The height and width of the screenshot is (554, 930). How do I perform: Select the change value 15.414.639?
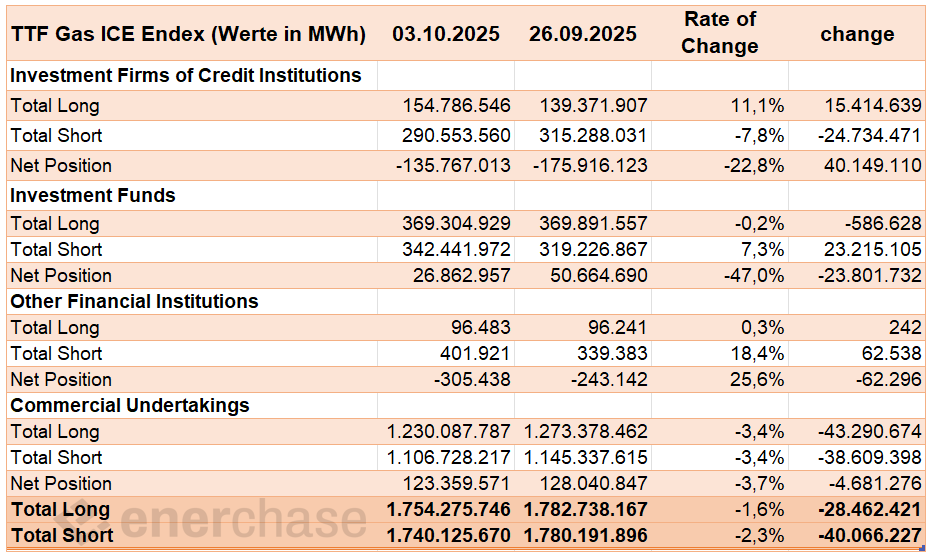(x=873, y=106)
